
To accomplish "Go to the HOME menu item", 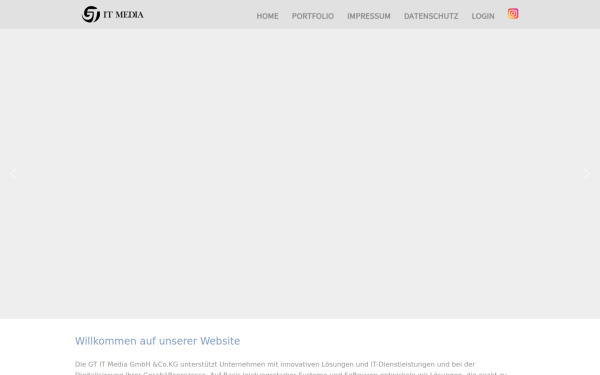I will point(267,16).
